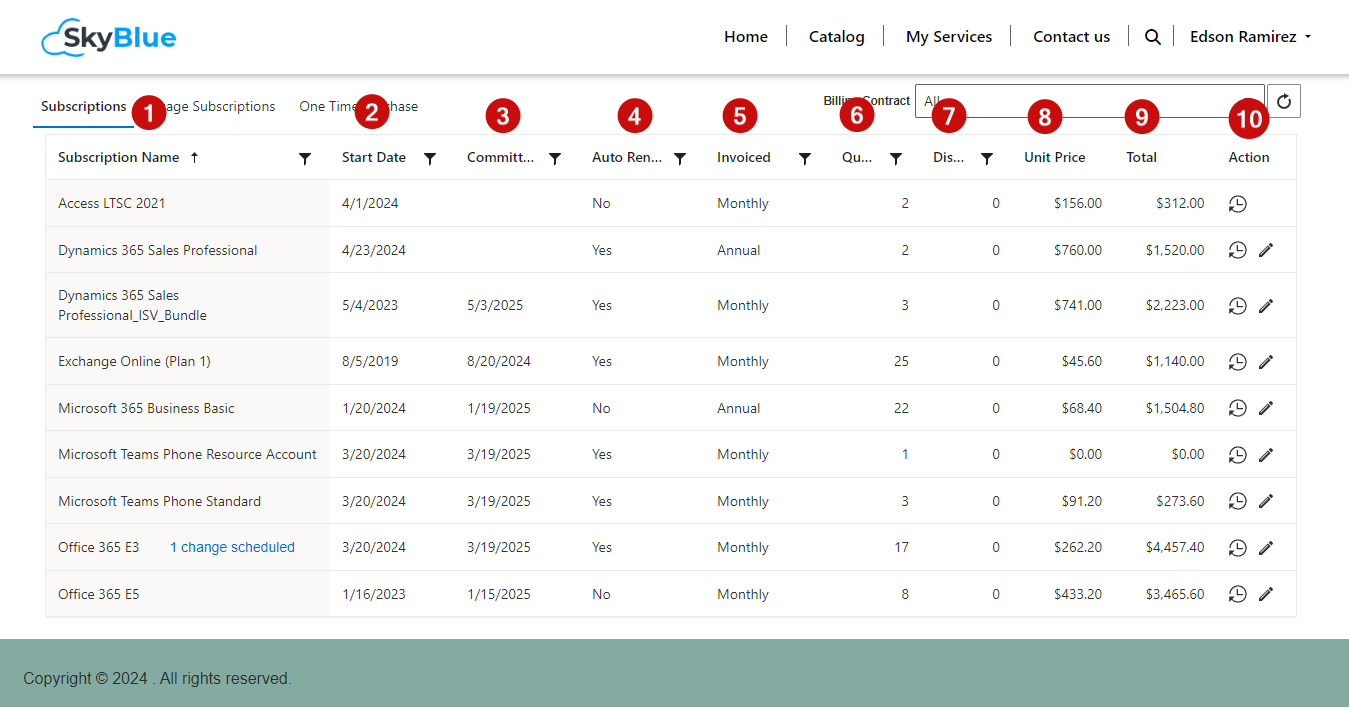Click the SkyBlue logo

coord(108,38)
